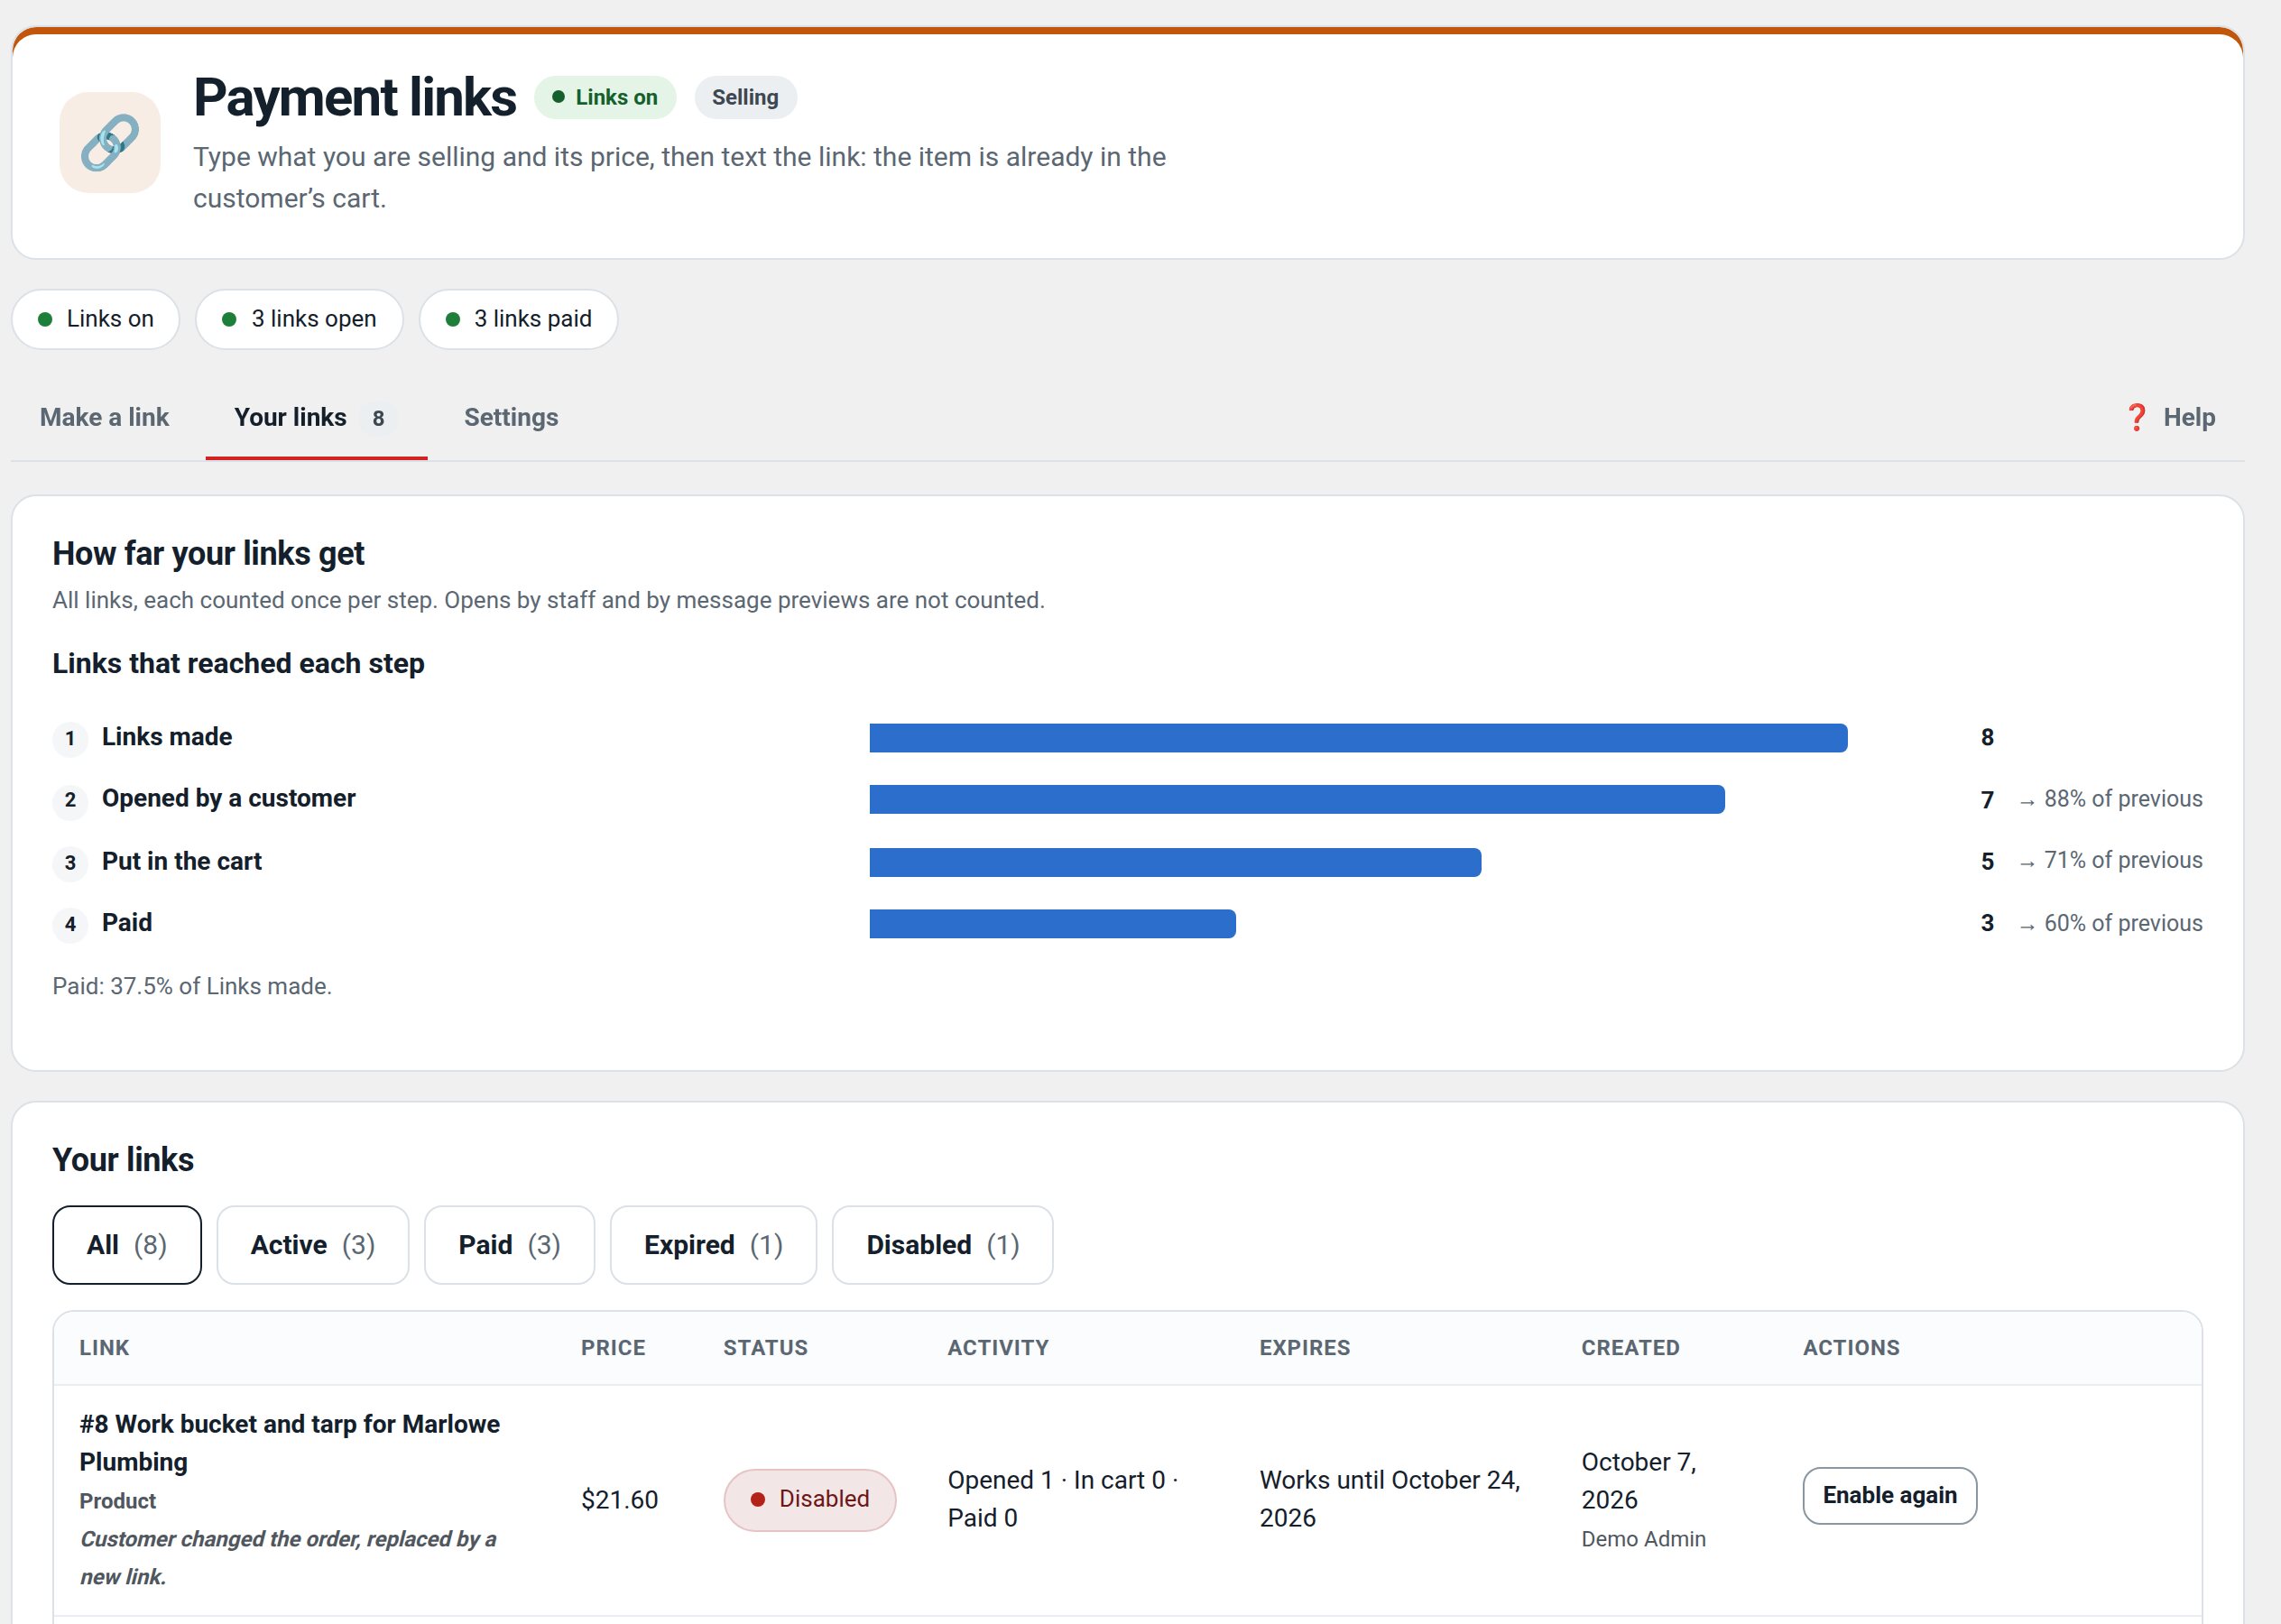Click the green Links on badge in header
Image resolution: width=2281 pixels, height=1624 pixels.
tap(605, 97)
